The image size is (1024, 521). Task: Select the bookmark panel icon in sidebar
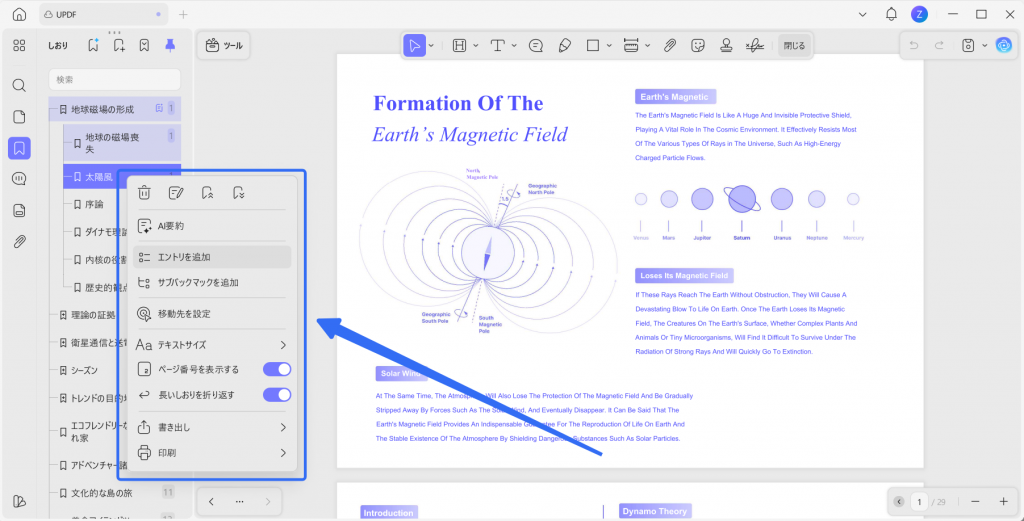(20, 148)
